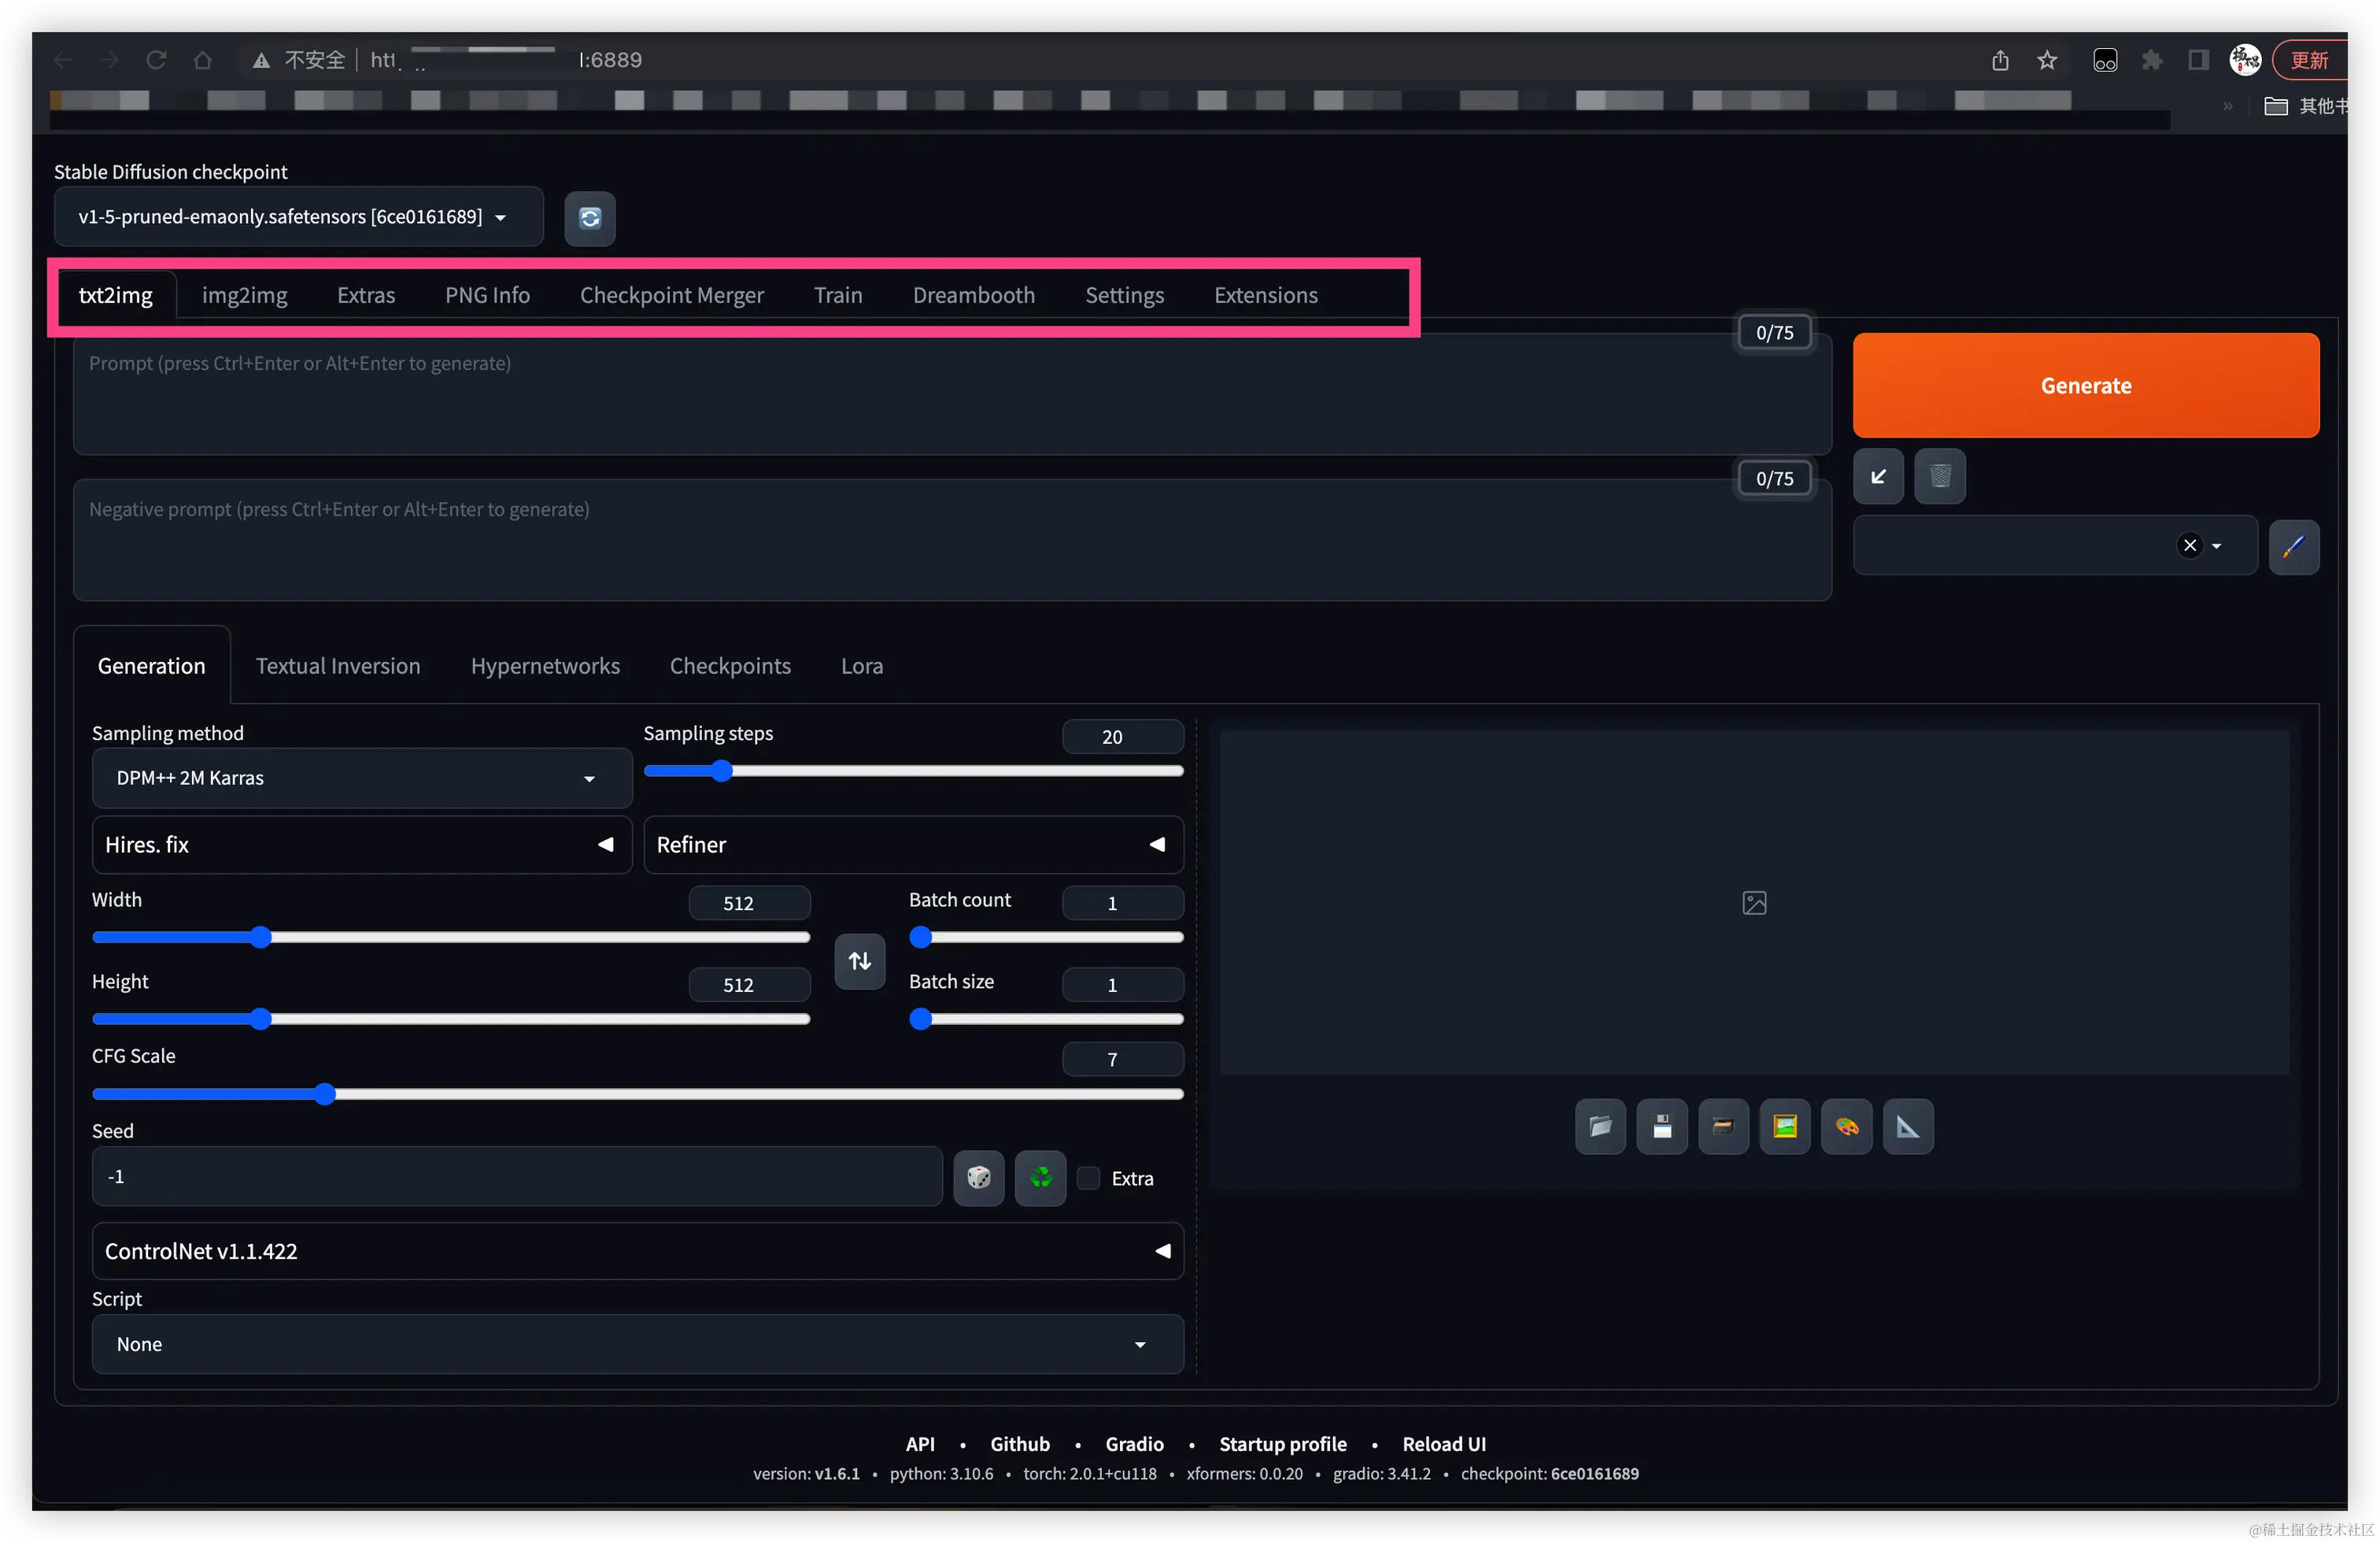Refresh the Stable Diffusion checkpoint list
The image size is (2380, 1543).
(x=589, y=218)
